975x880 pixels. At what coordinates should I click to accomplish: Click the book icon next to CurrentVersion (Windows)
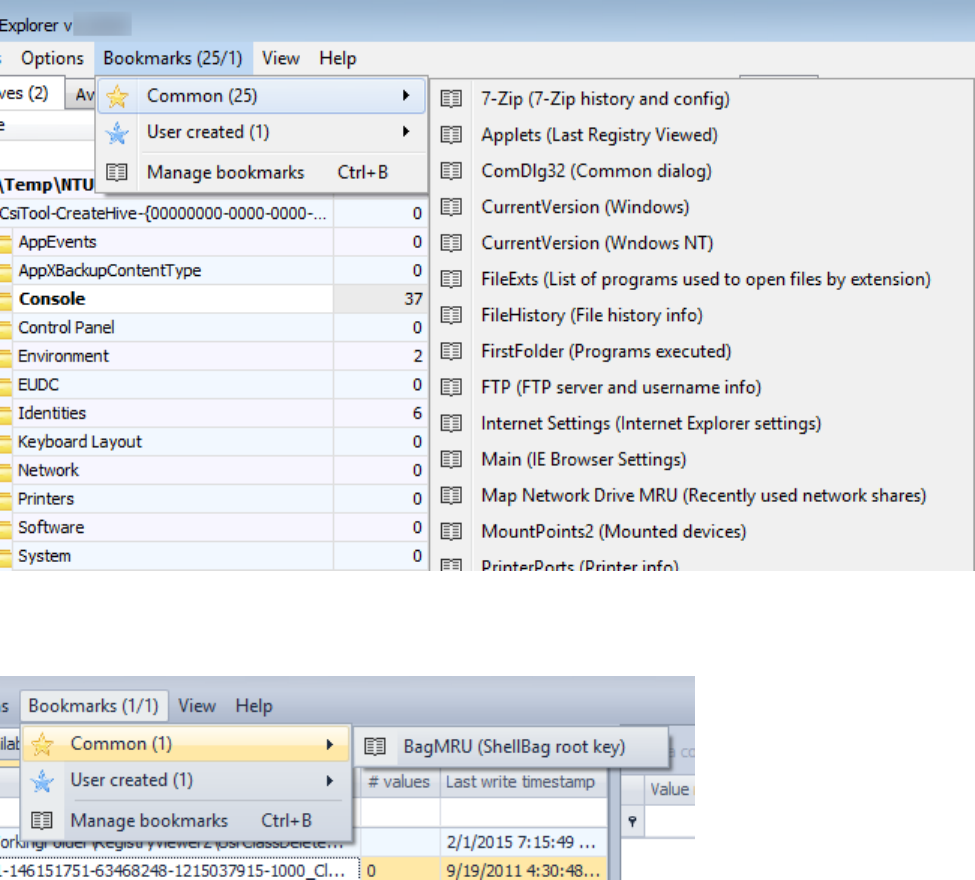coord(451,207)
